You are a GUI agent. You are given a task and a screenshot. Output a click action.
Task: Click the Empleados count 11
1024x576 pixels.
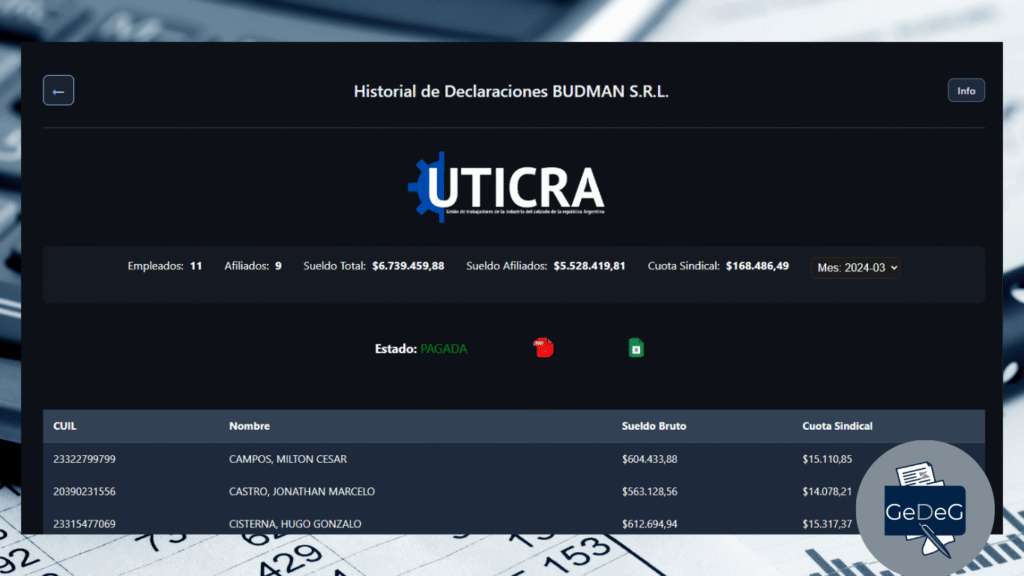click(x=196, y=266)
